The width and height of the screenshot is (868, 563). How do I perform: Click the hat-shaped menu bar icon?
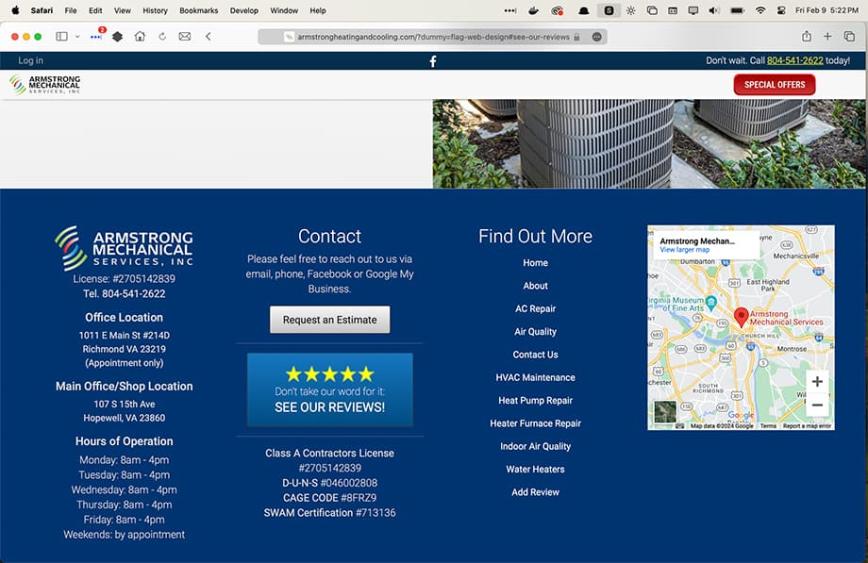(583, 11)
